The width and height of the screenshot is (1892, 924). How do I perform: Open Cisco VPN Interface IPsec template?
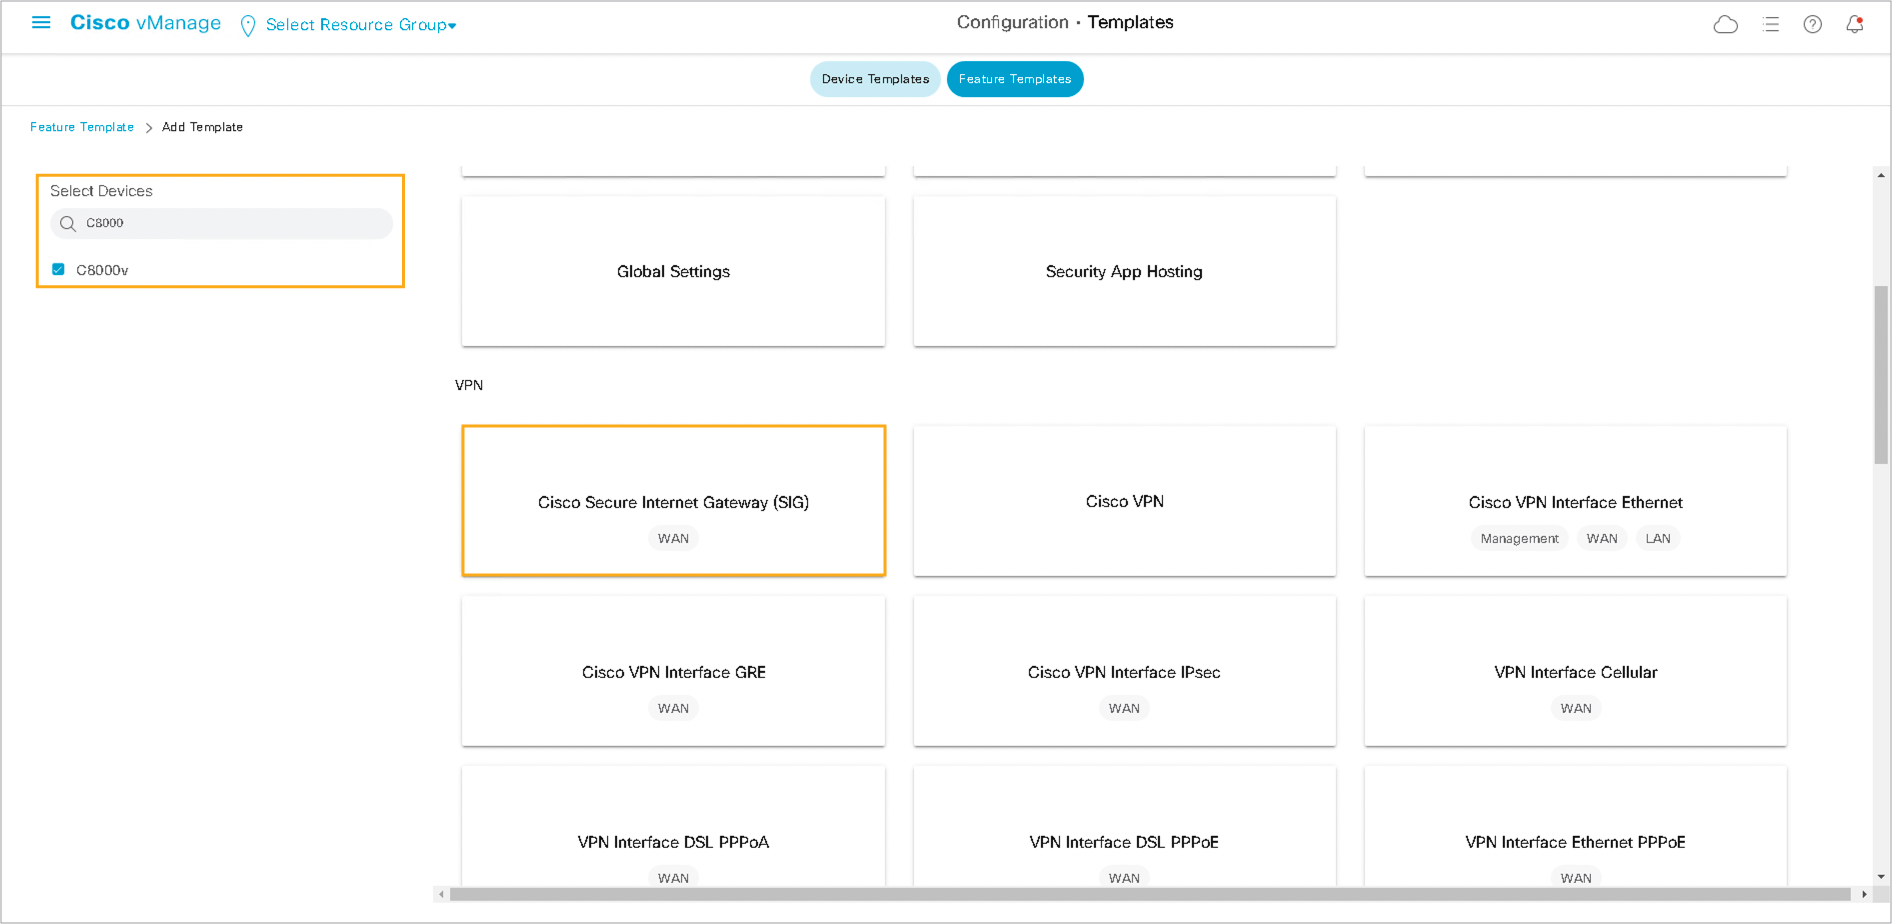(1124, 671)
